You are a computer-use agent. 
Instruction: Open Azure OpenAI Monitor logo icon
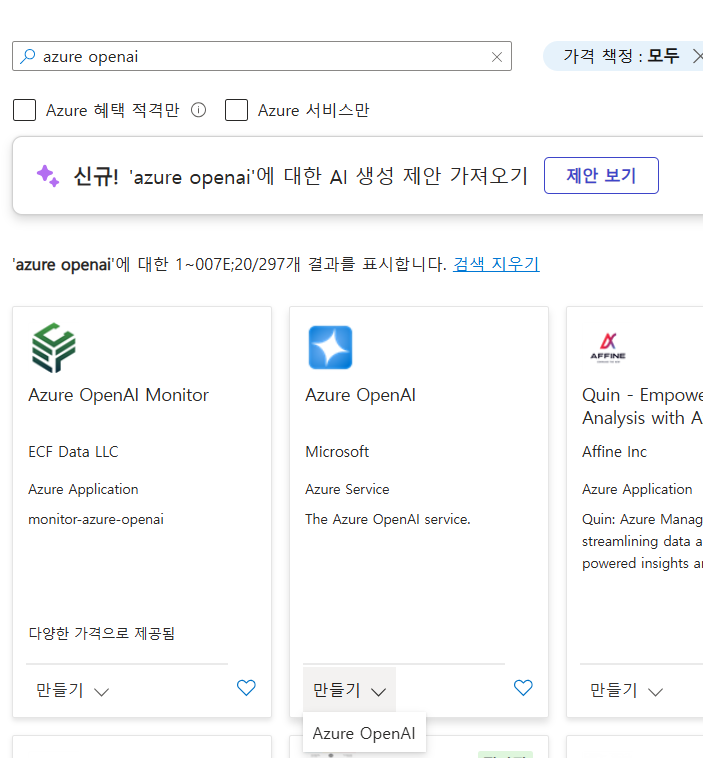point(54,348)
